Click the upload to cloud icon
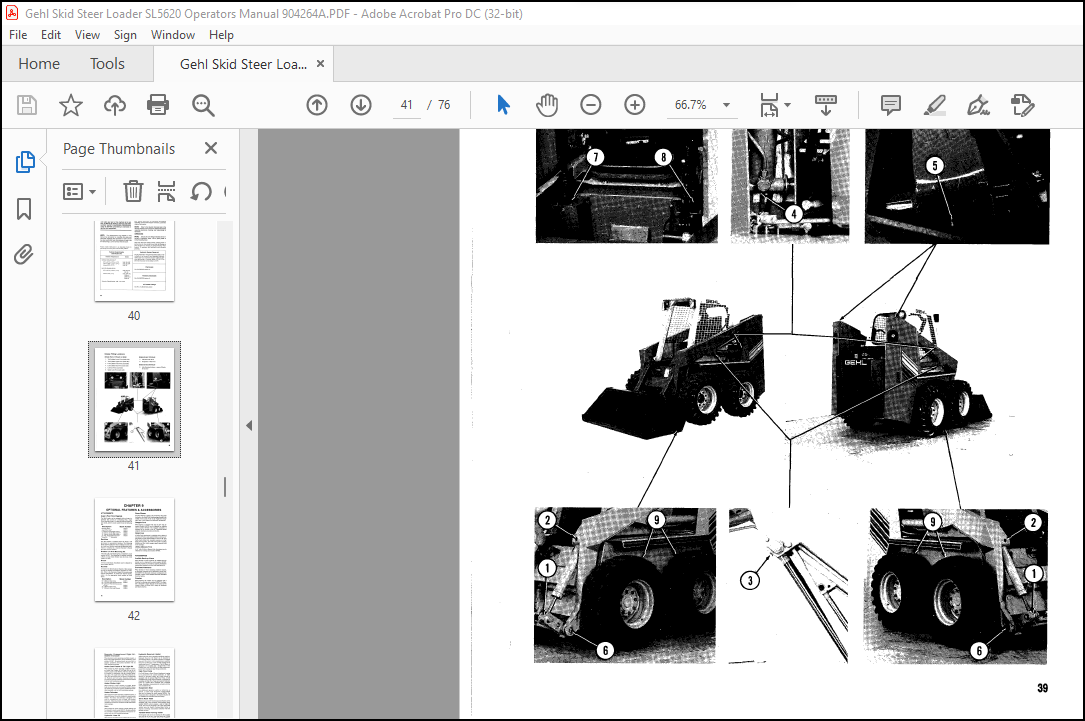Screen dimensions: 1085x721 115,105
